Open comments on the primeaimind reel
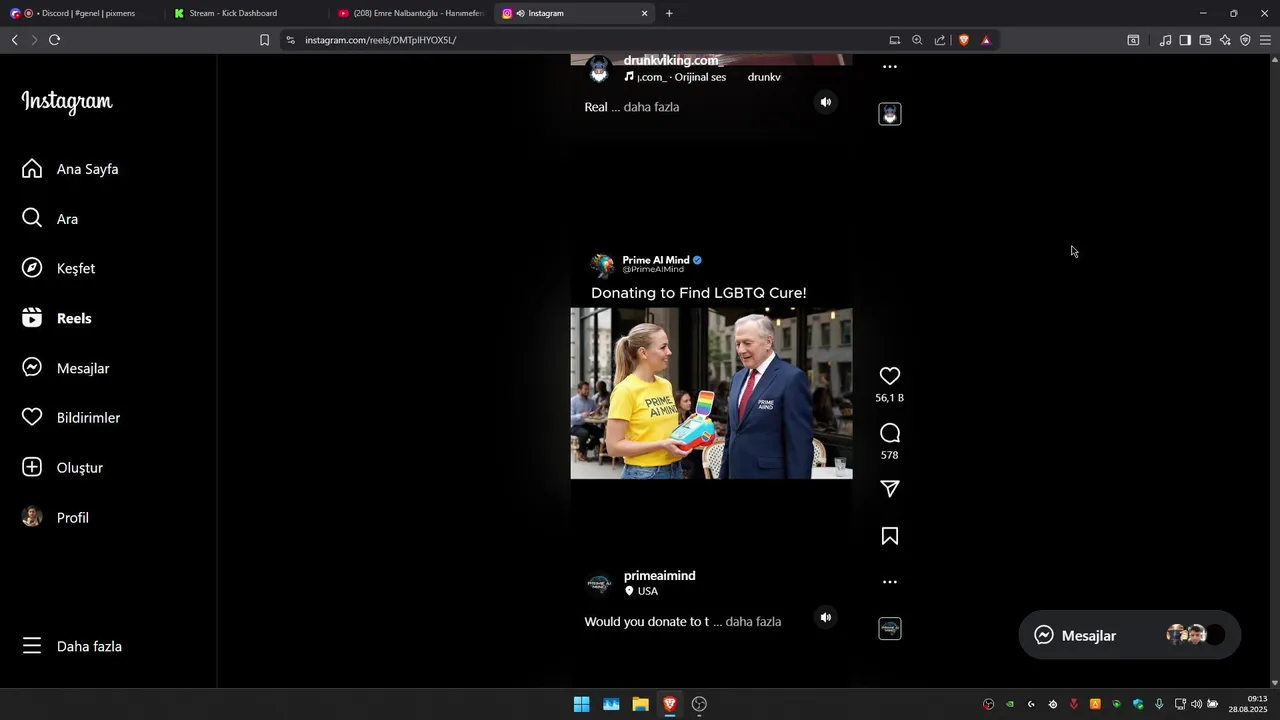This screenshot has width=1280, height=720. pos(890,433)
